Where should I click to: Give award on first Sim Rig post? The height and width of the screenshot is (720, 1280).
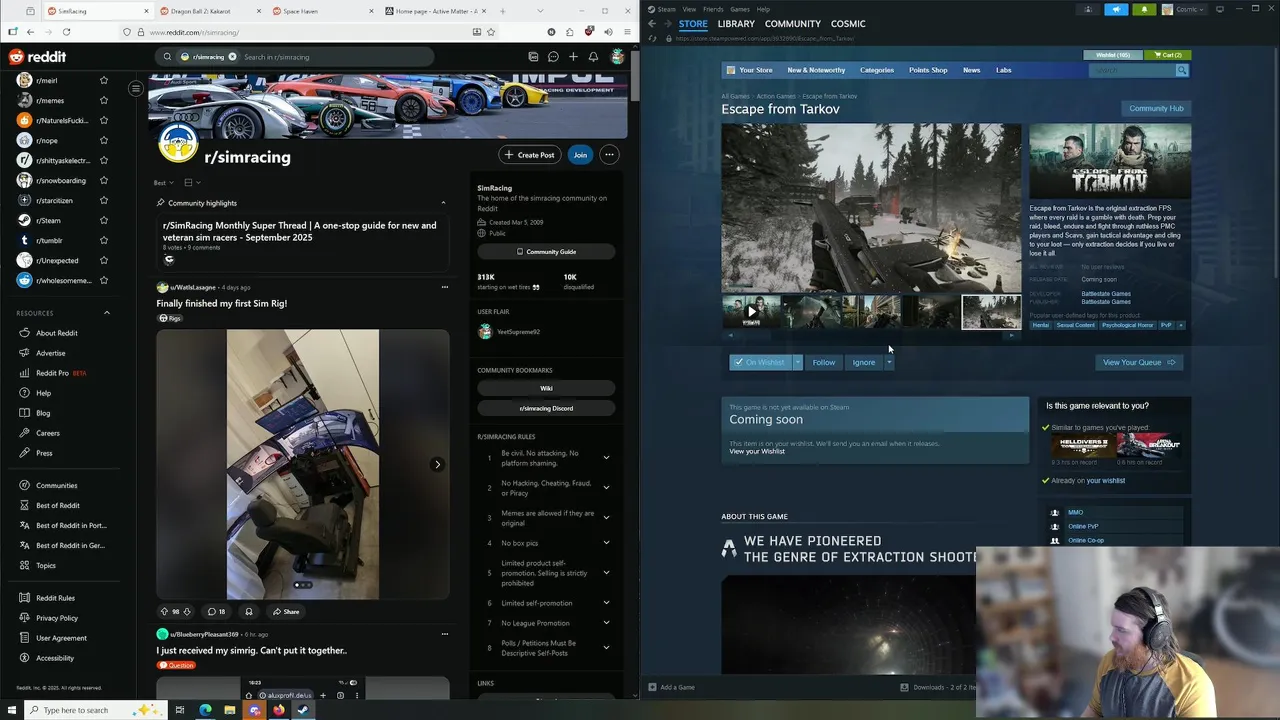point(249,611)
